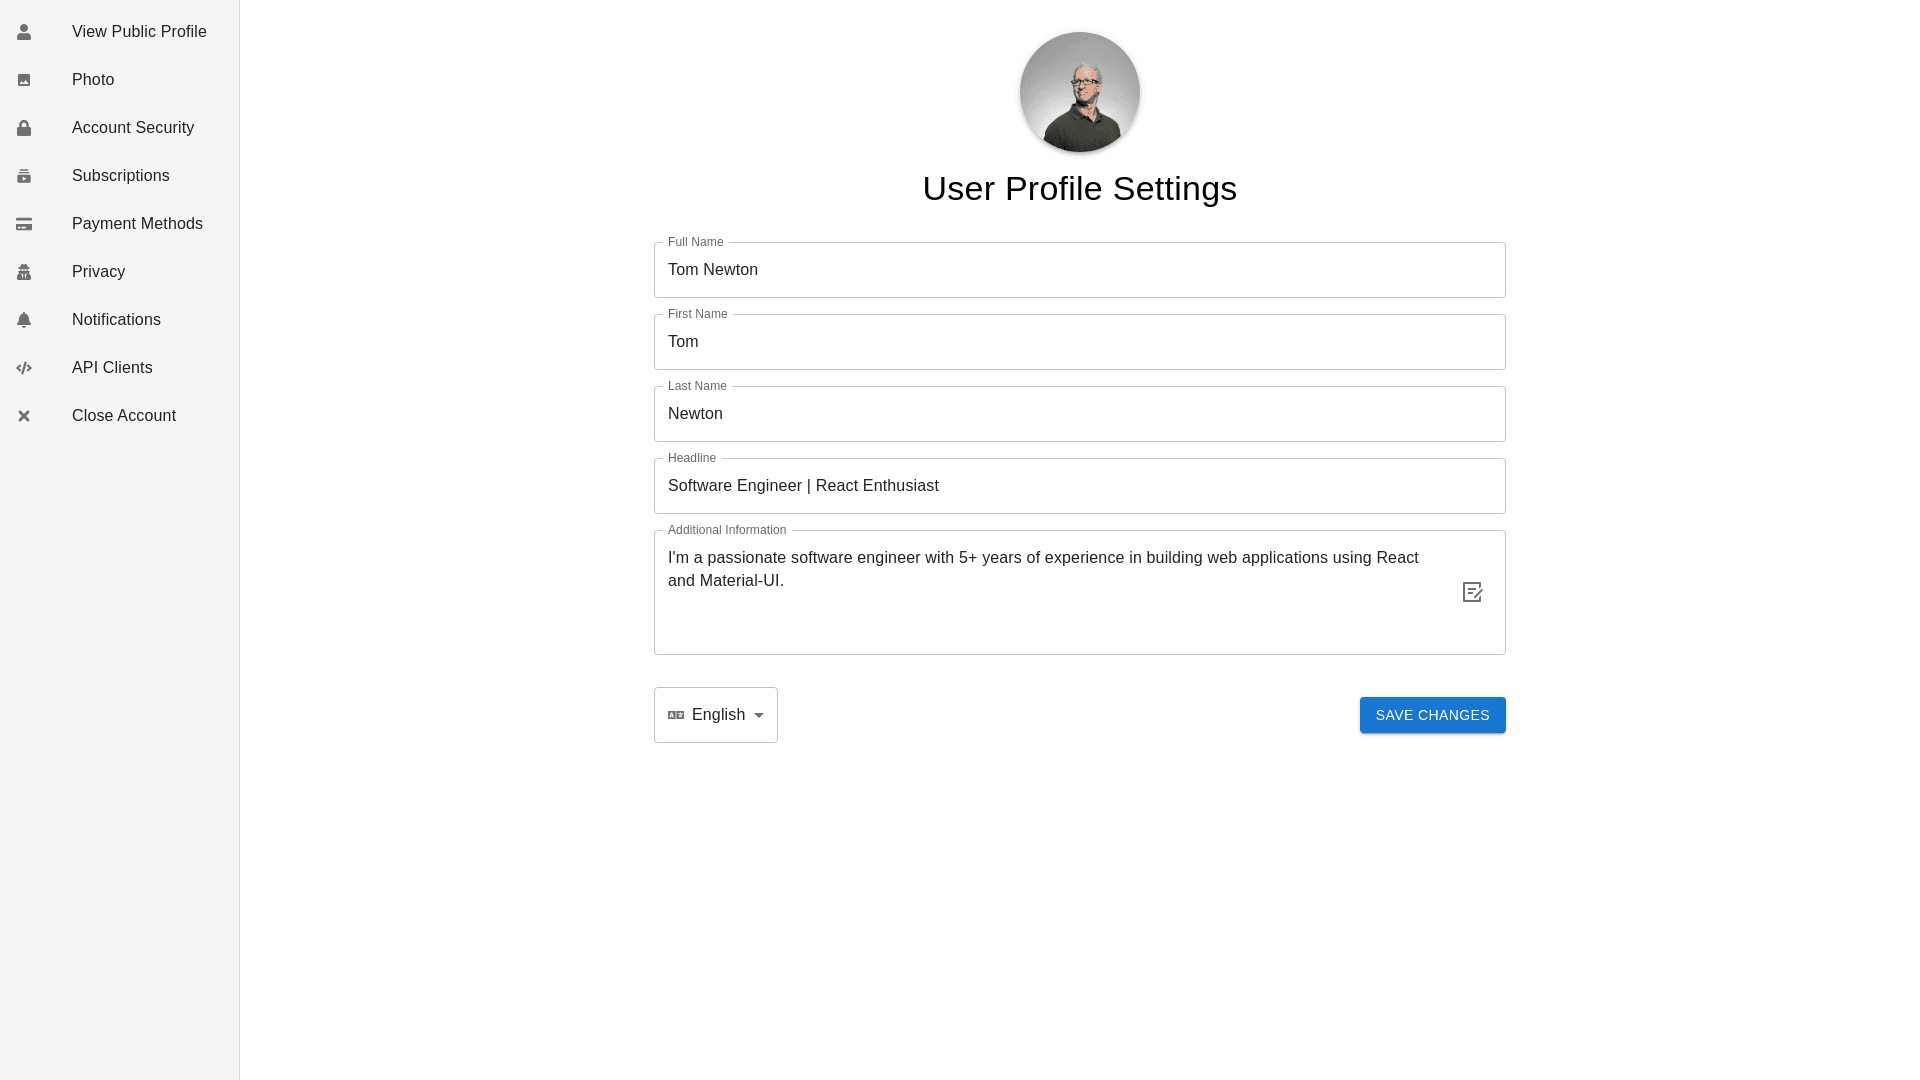Click the X icon for Close Account

(x=24, y=416)
